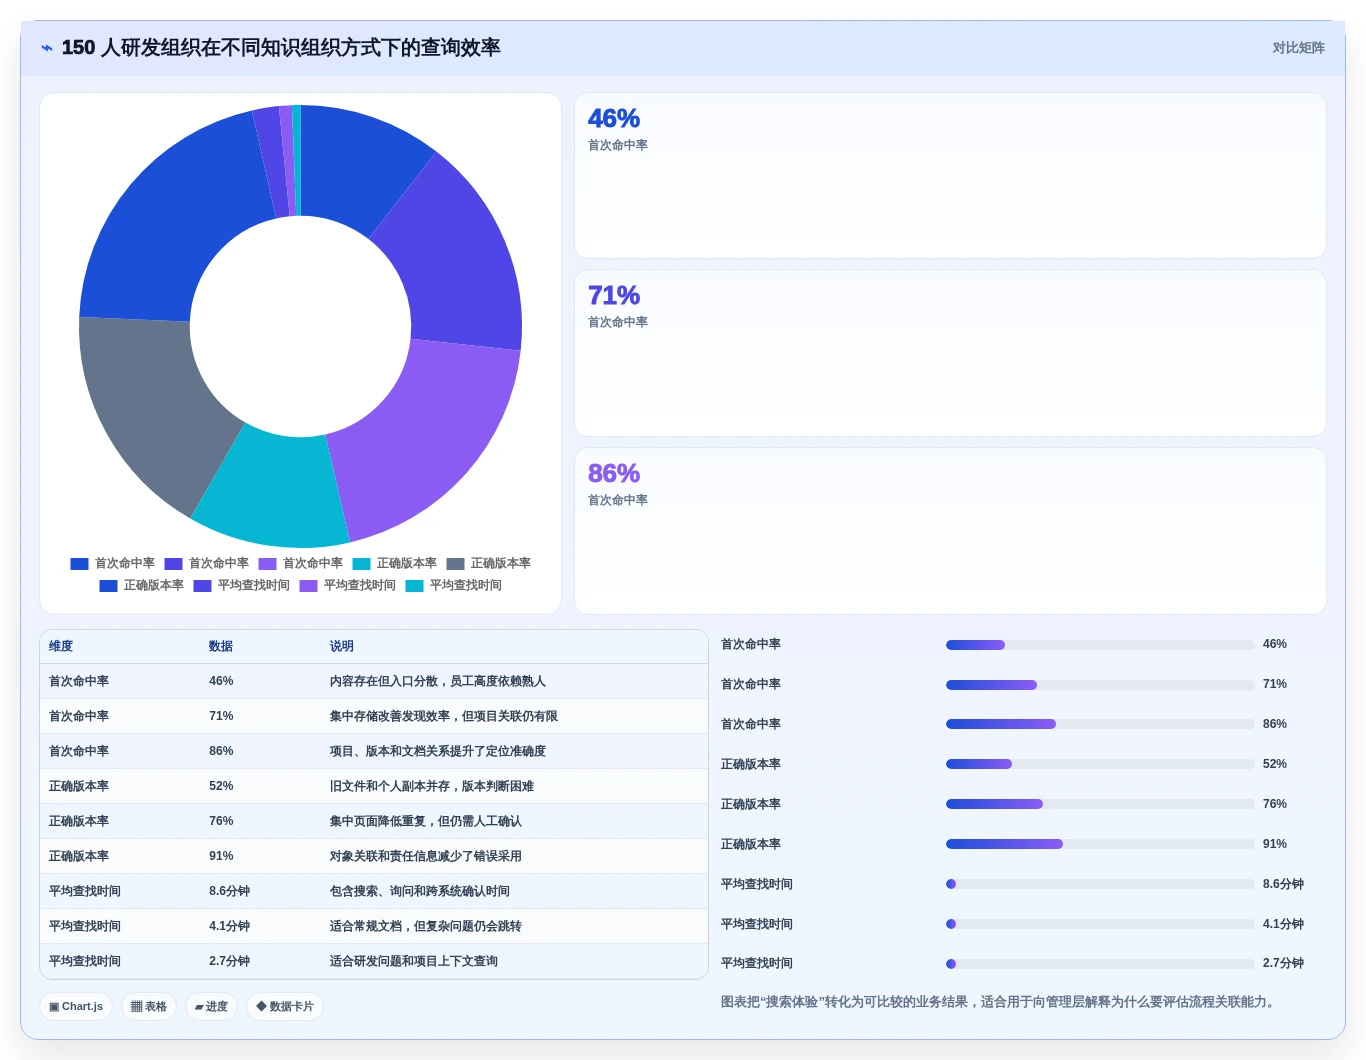This screenshot has width=1366, height=1060.
Task: Click the footer note starting 图表把“搜索体验”
Action: pyautogui.click(x=1000, y=1002)
